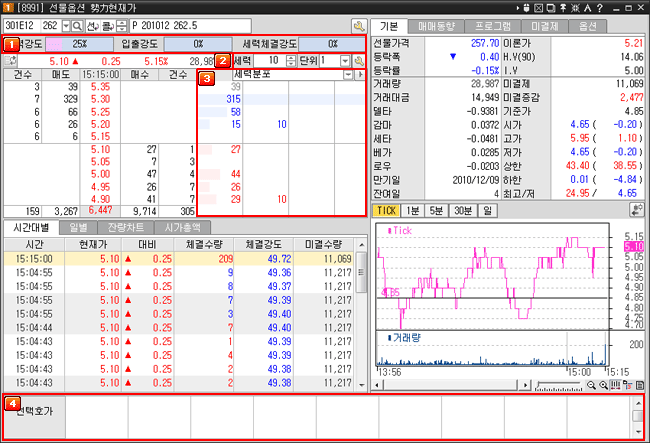Click the chart horizontal scrollbar track
This screenshot has width=650, height=443.
(x=450, y=385)
